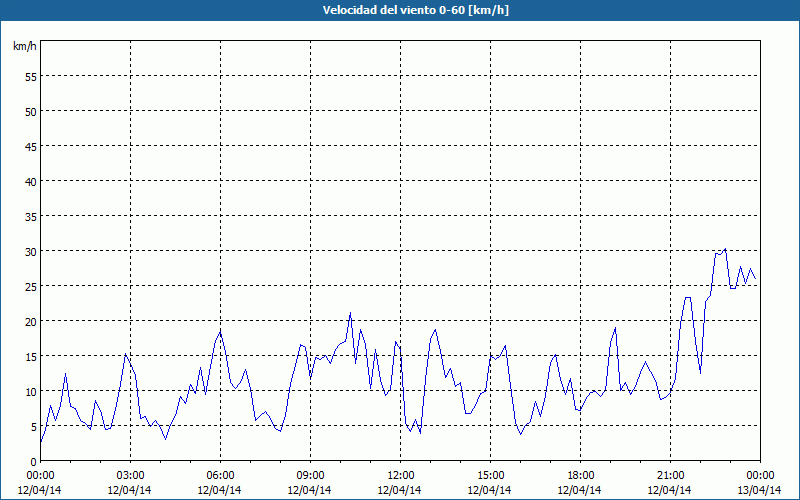Select the y-axis value label '40'

click(31, 182)
